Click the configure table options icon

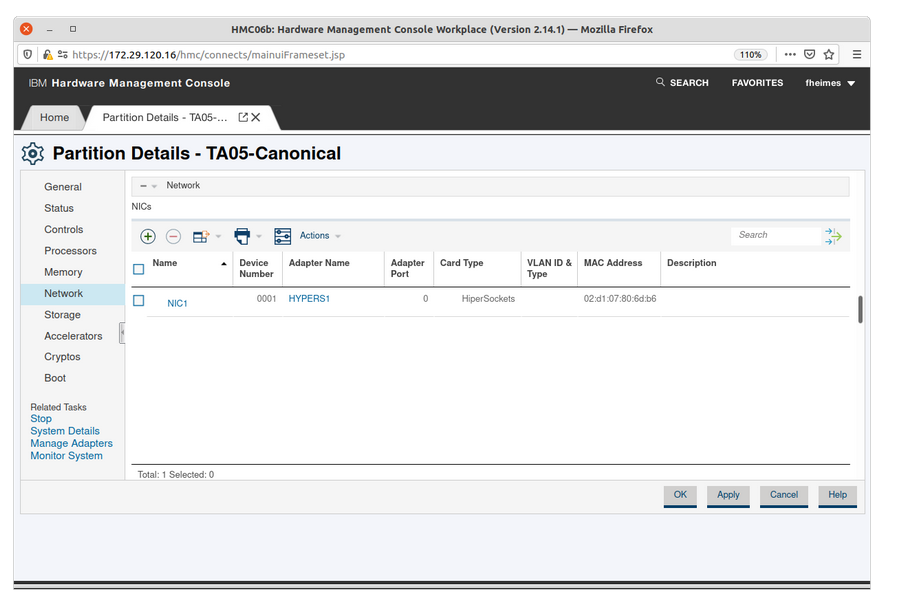[283, 236]
